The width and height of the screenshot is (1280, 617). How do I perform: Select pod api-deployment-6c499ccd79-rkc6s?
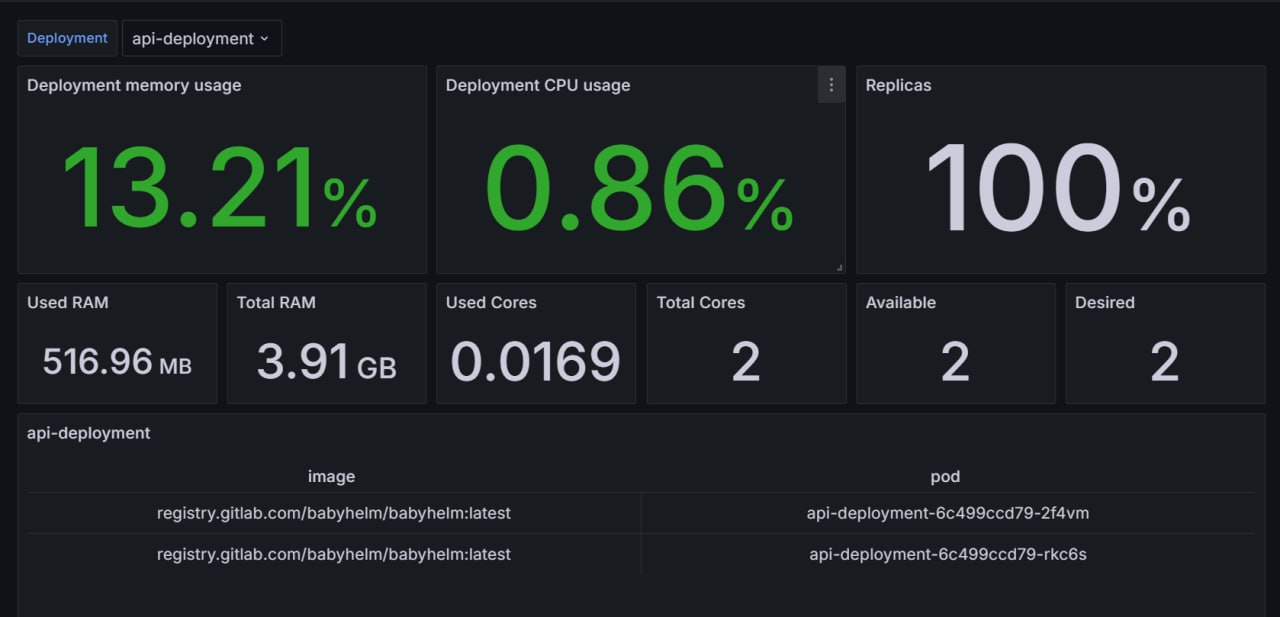[945, 554]
